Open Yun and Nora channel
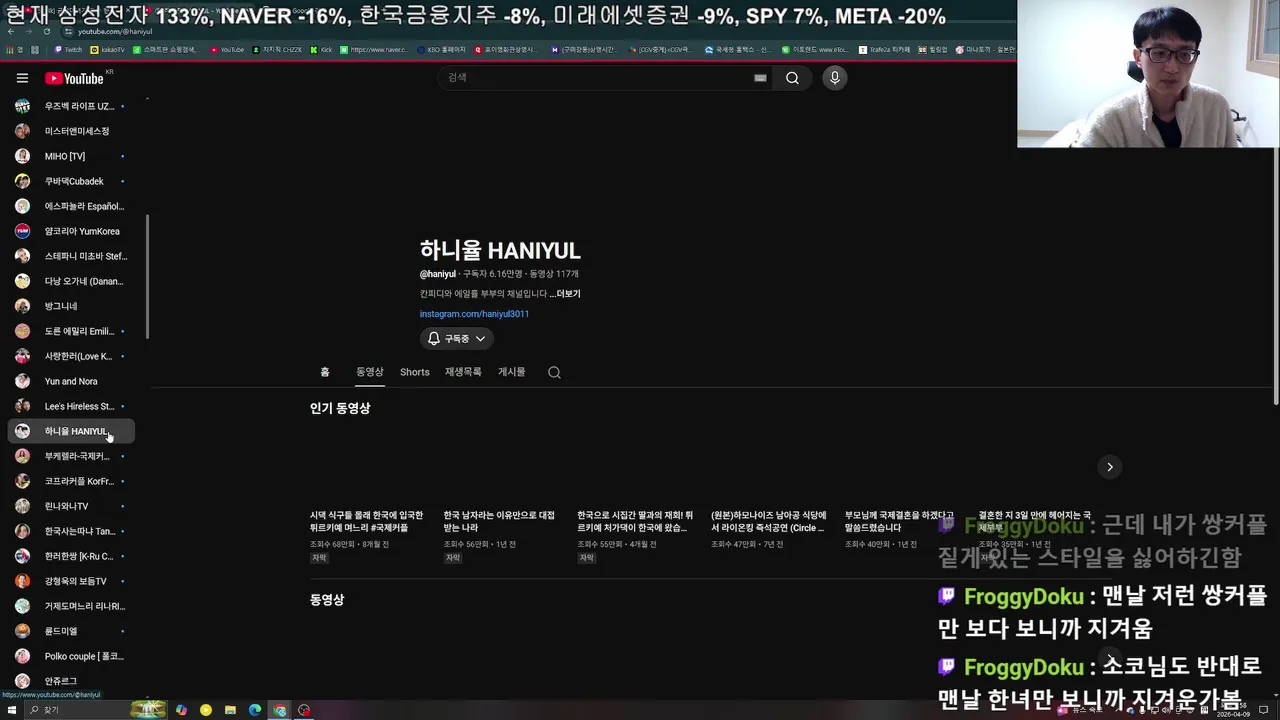 tap(70, 381)
